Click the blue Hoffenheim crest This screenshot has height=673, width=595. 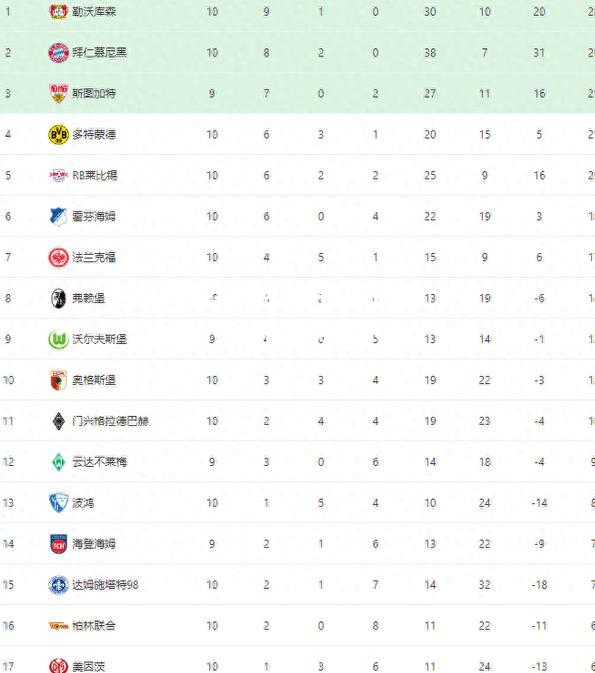coord(58,216)
